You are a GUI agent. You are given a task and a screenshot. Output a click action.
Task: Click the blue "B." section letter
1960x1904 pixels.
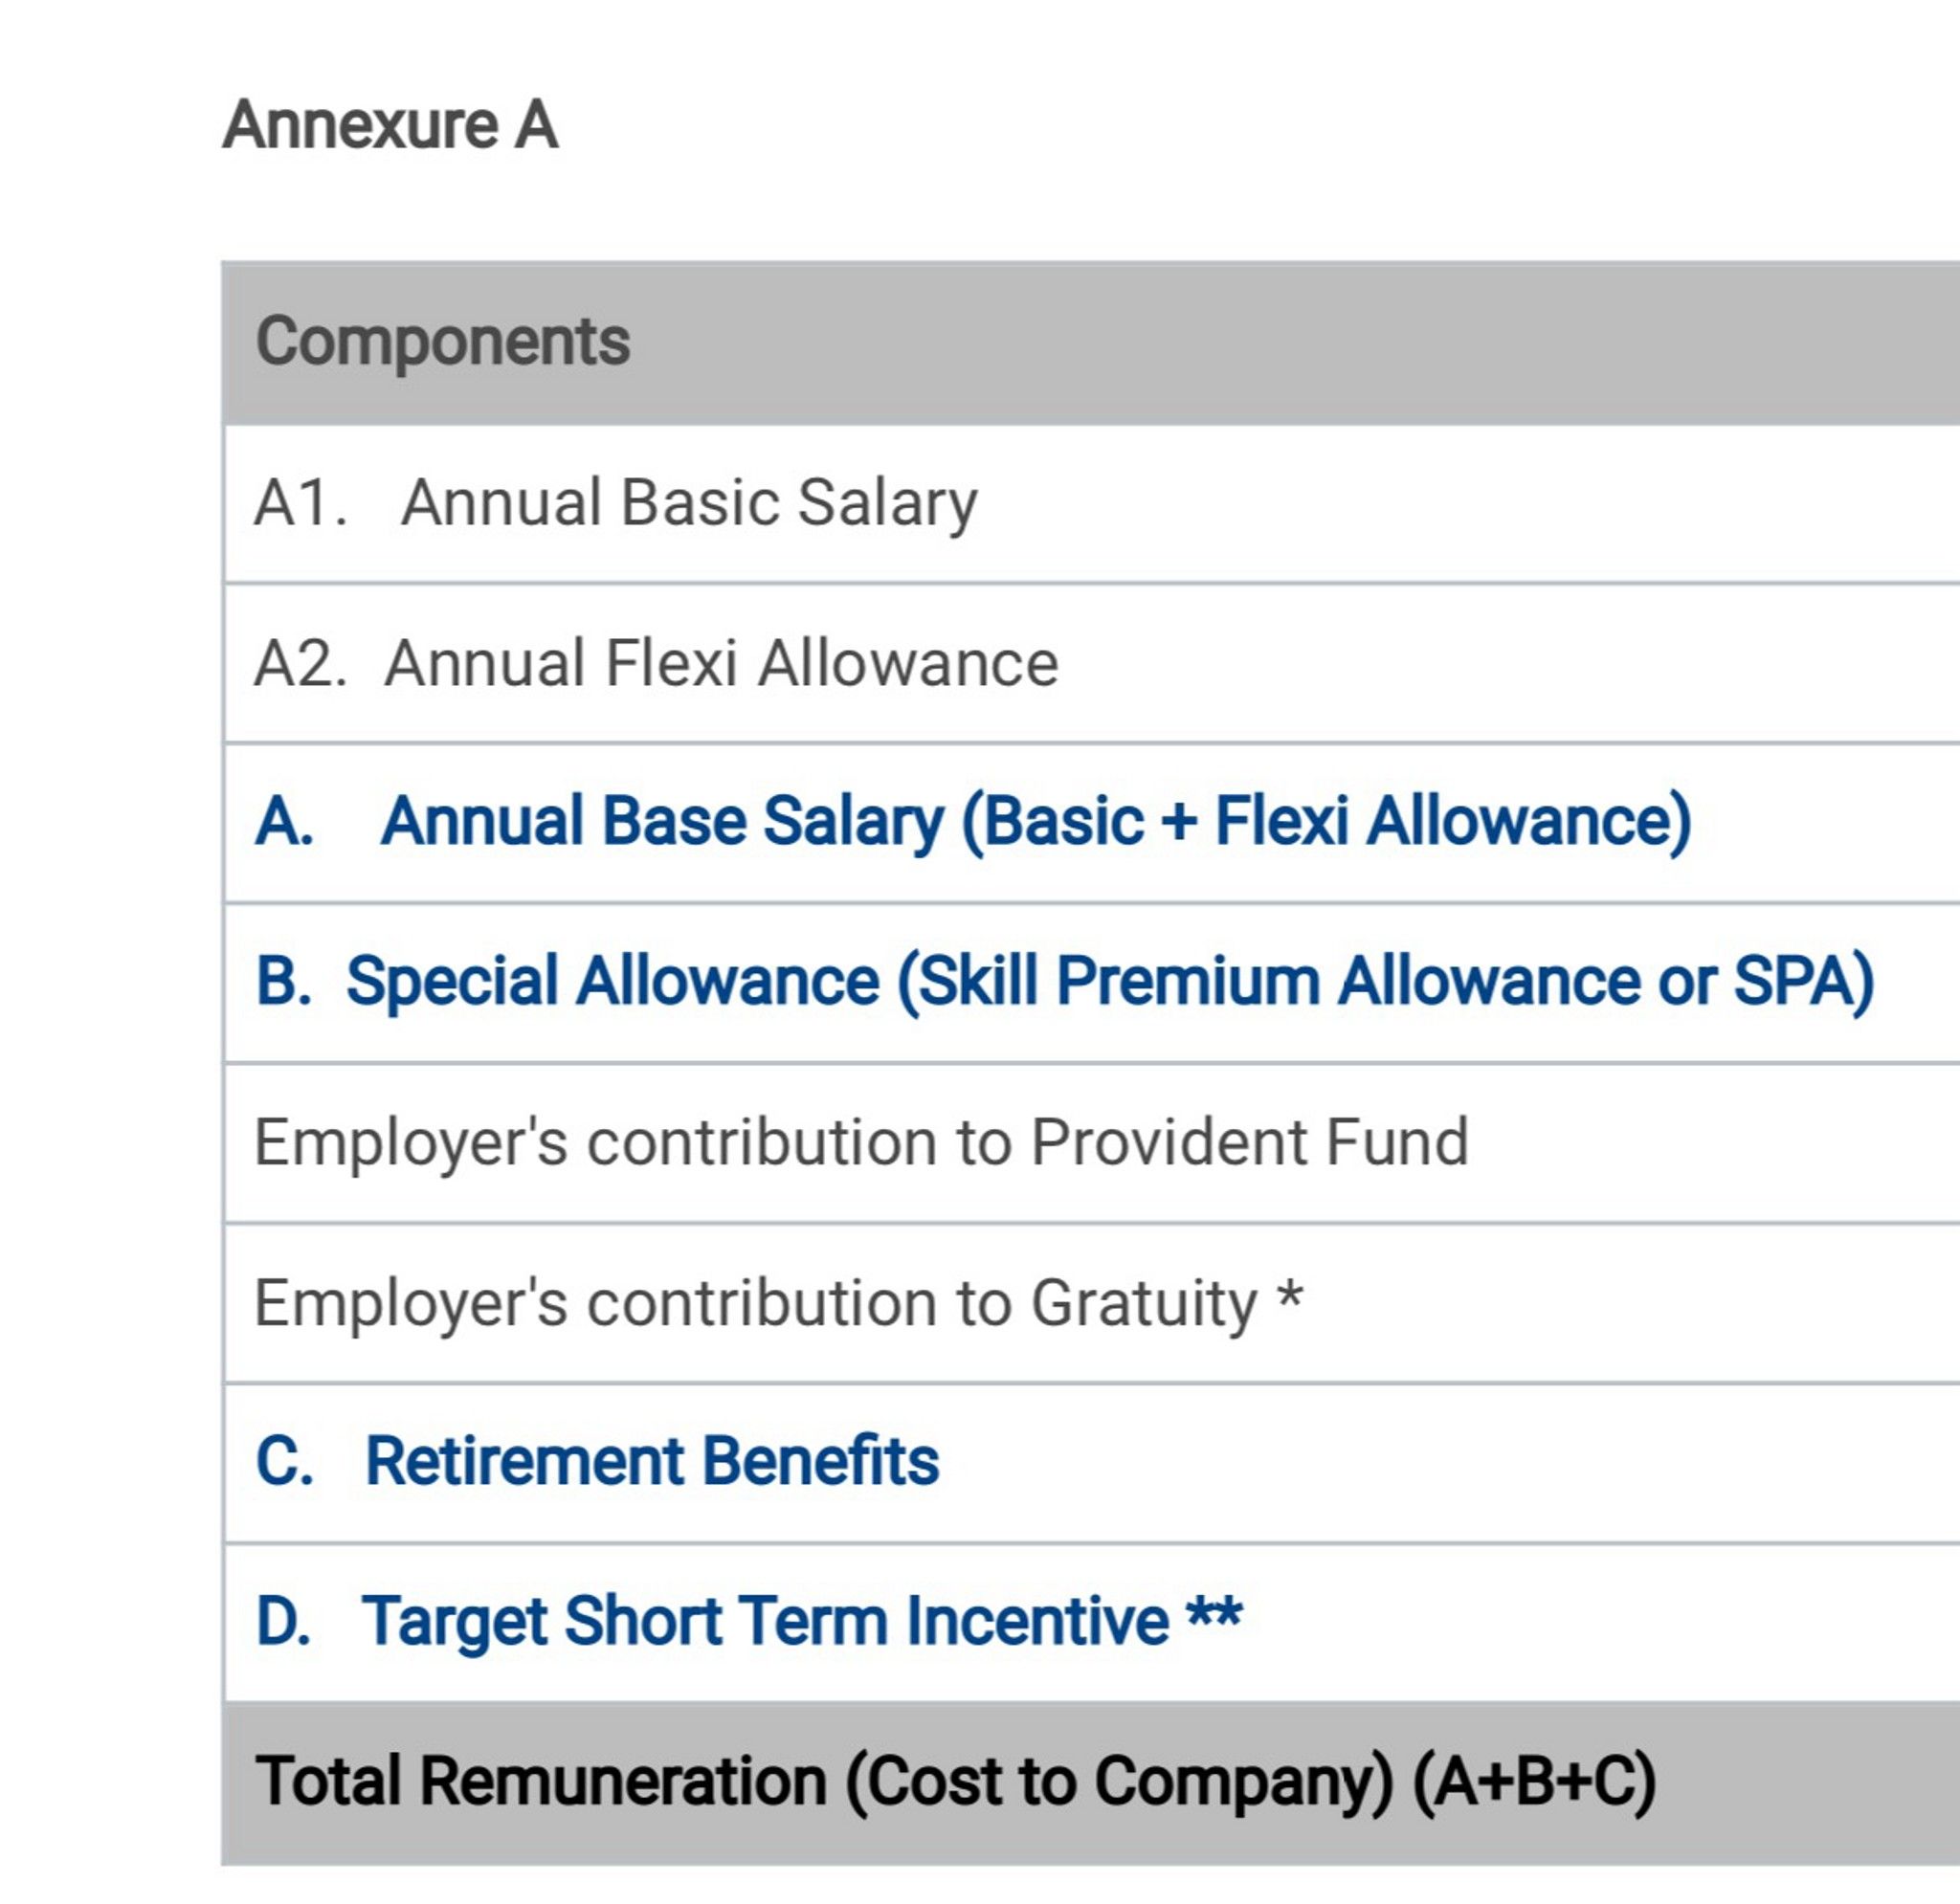pyautogui.click(x=284, y=982)
